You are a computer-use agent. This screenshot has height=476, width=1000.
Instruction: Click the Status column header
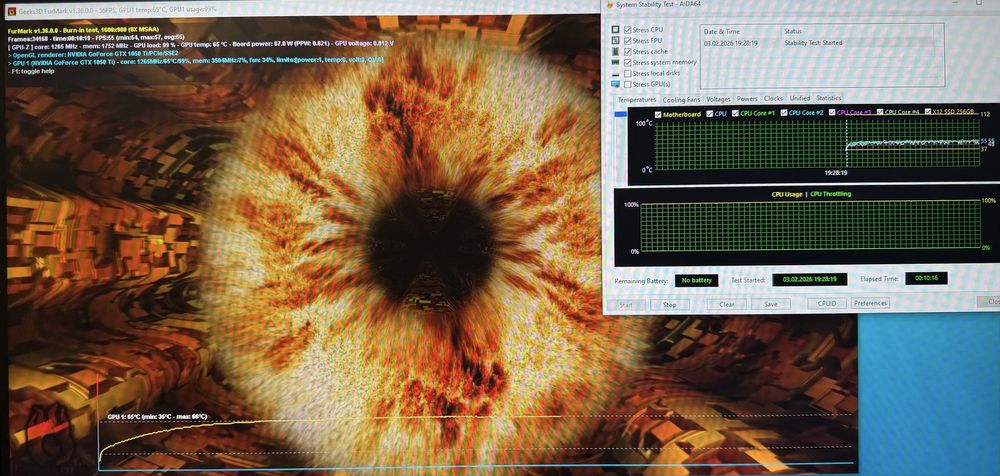pyautogui.click(x=793, y=31)
